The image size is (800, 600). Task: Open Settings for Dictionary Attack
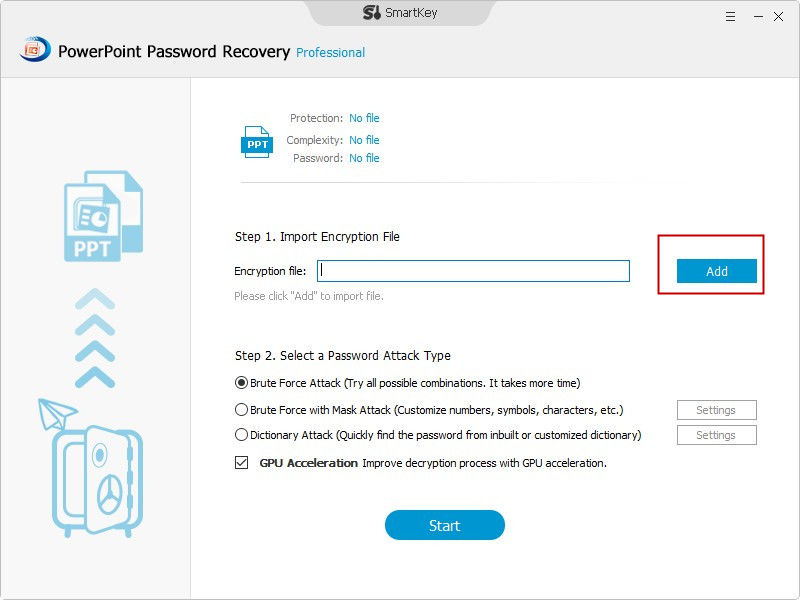[716, 435]
